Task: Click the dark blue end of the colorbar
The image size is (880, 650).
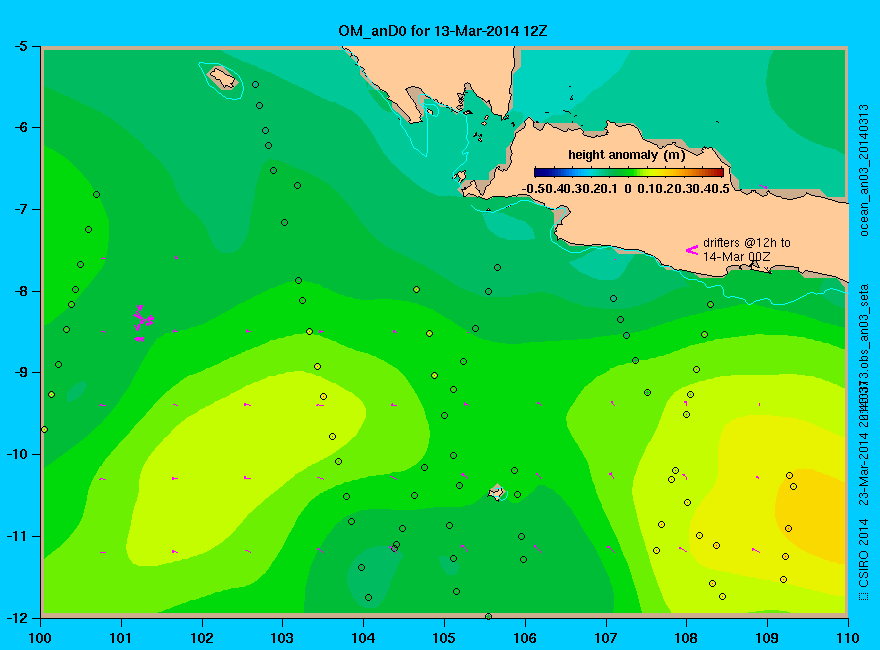Action: 539,173
